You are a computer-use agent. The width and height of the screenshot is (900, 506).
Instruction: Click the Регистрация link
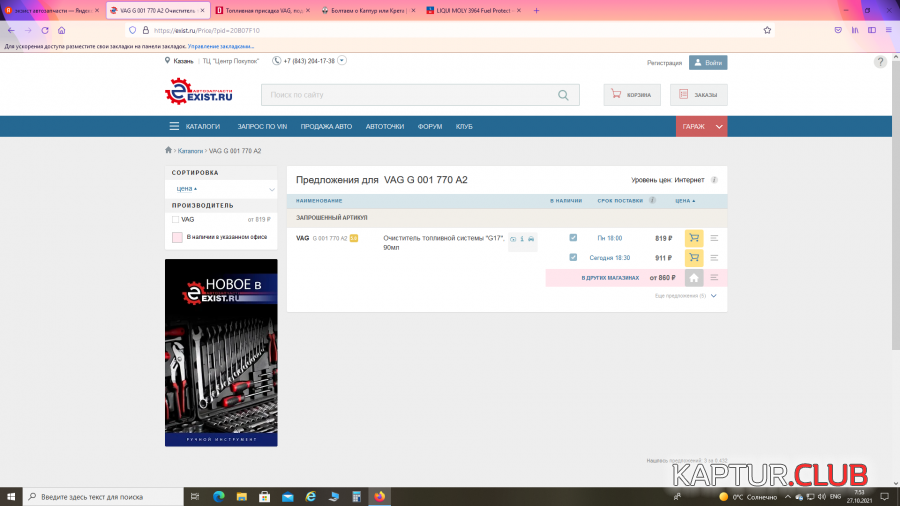tap(664, 63)
